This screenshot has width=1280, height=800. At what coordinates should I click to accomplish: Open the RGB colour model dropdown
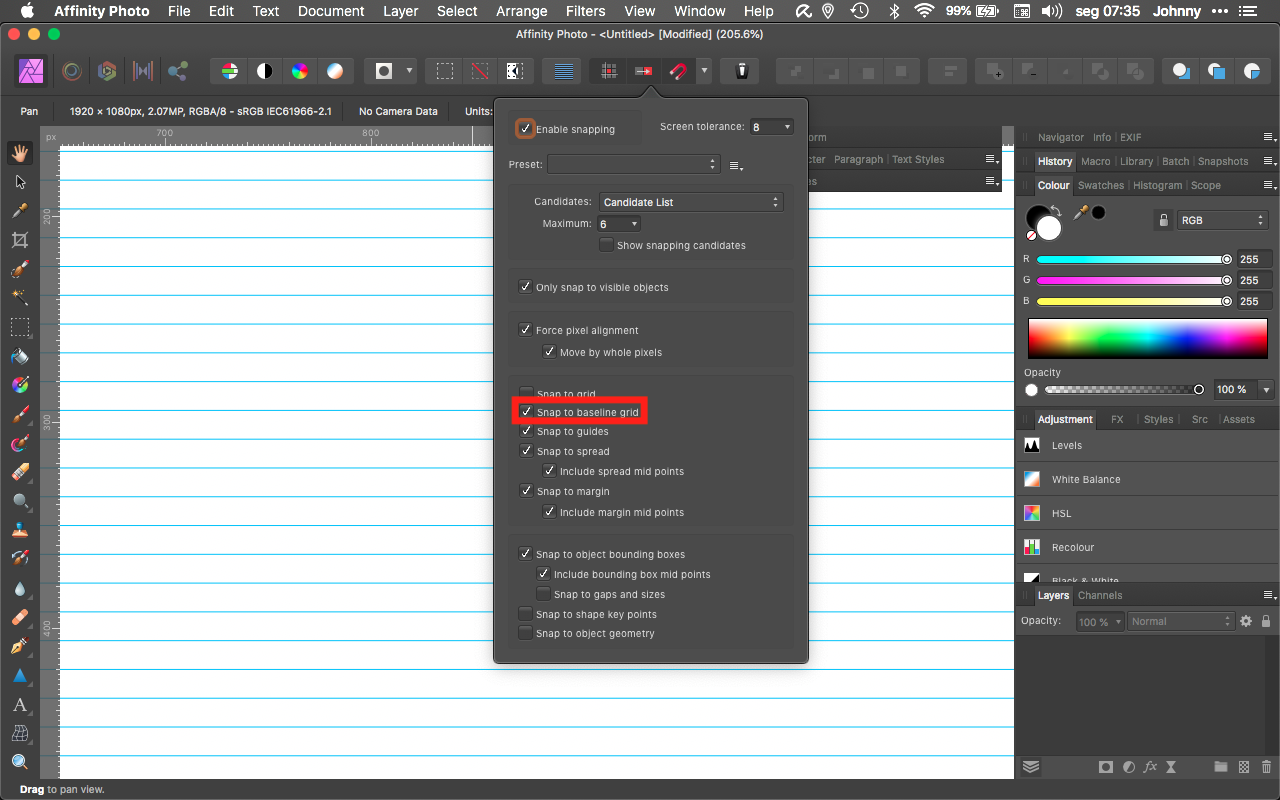[x=1222, y=220]
